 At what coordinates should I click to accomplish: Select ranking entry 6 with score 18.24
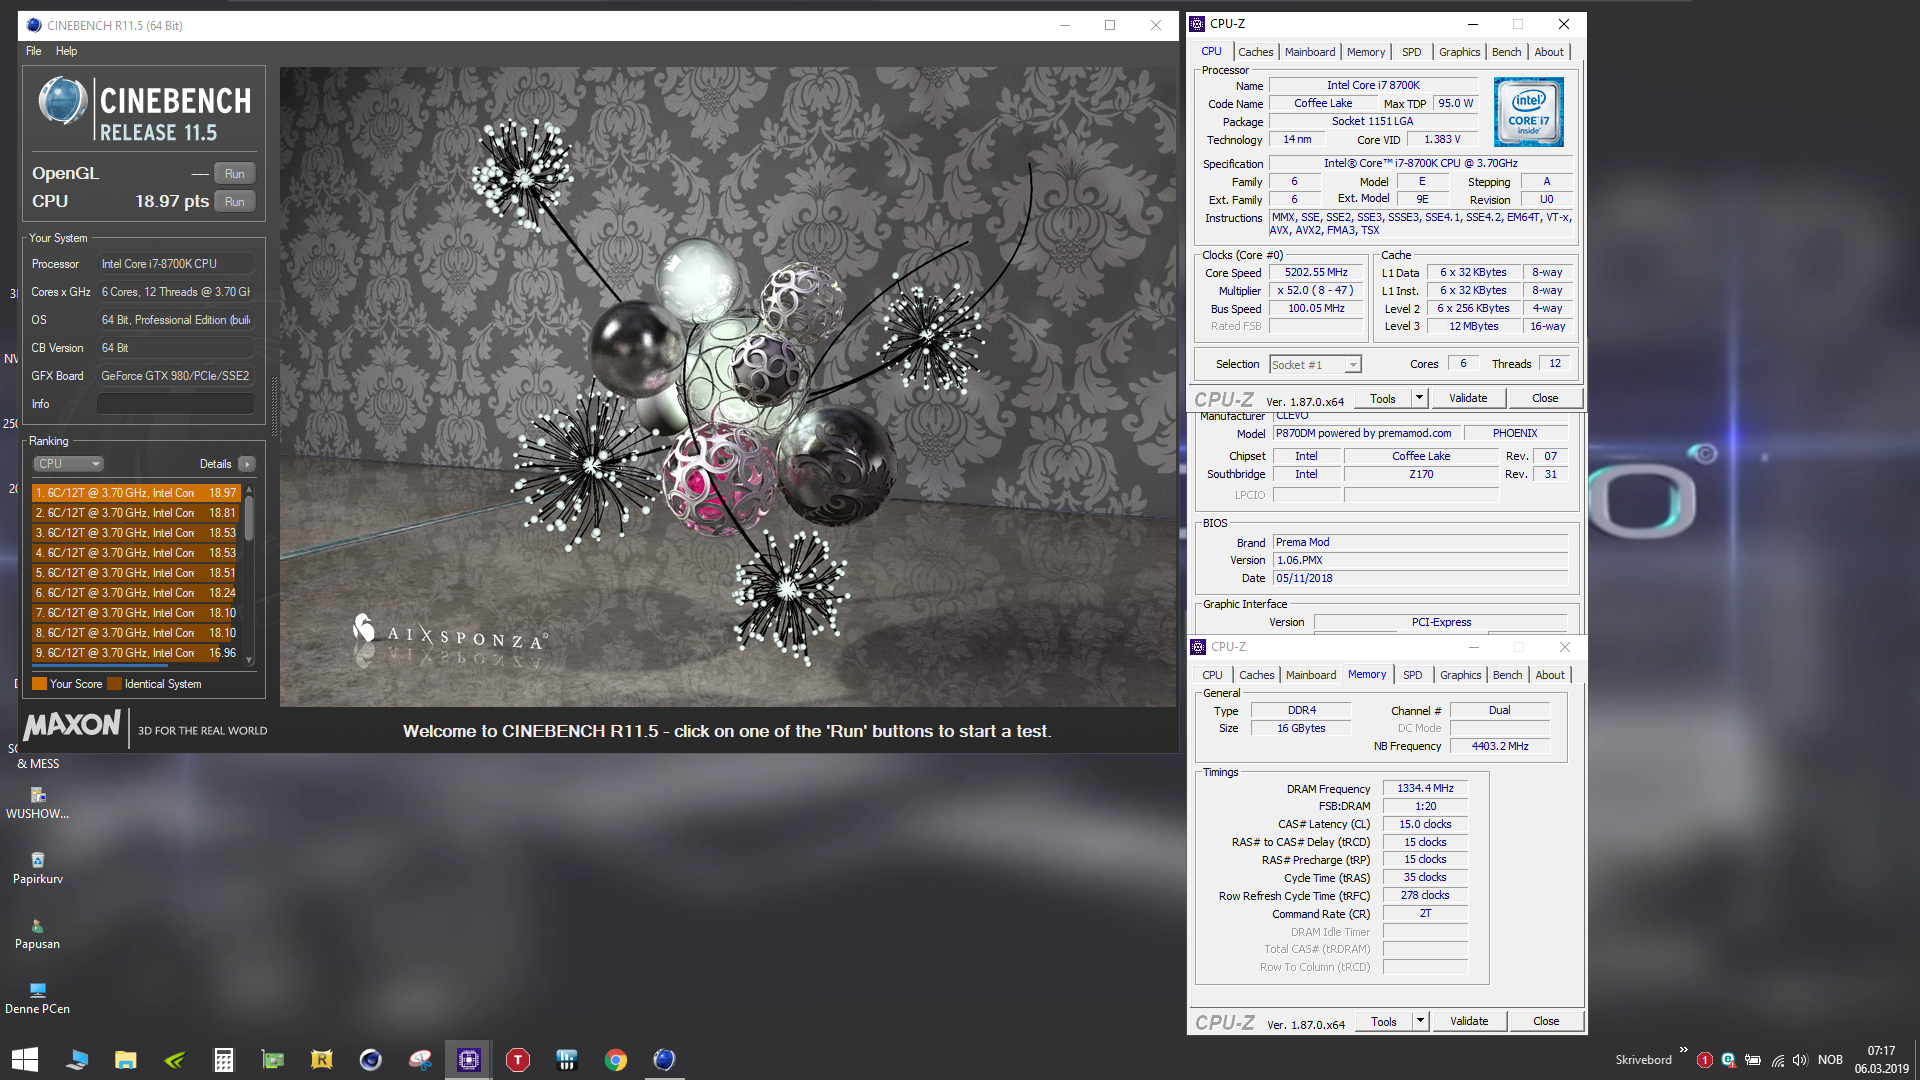coord(136,593)
